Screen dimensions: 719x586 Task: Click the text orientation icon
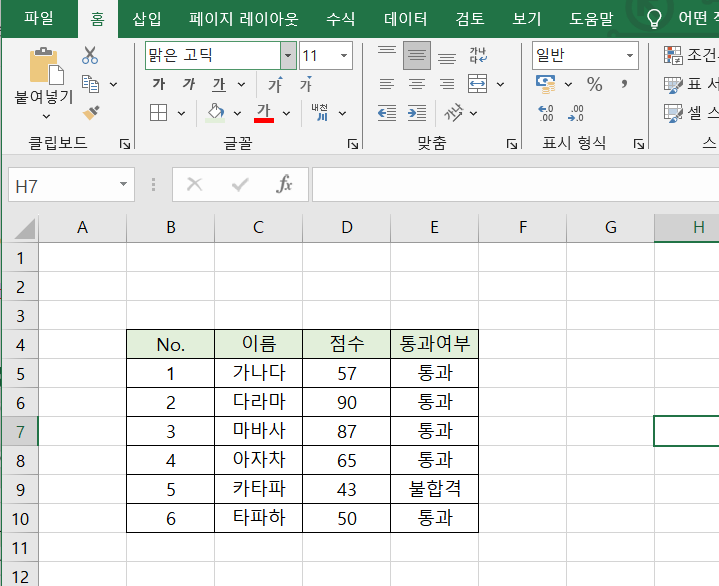(x=453, y=113)
